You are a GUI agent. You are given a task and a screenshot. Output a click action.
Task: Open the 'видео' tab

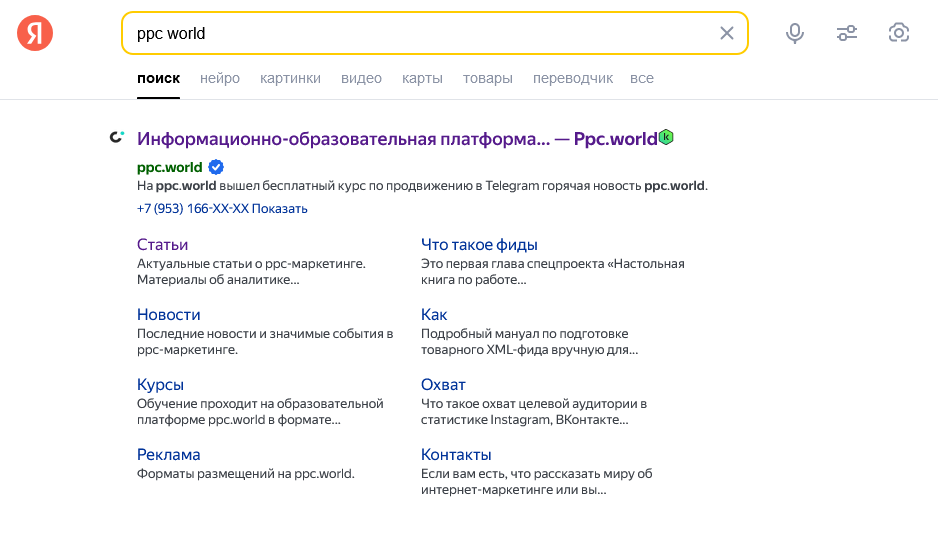pos(361,78)
